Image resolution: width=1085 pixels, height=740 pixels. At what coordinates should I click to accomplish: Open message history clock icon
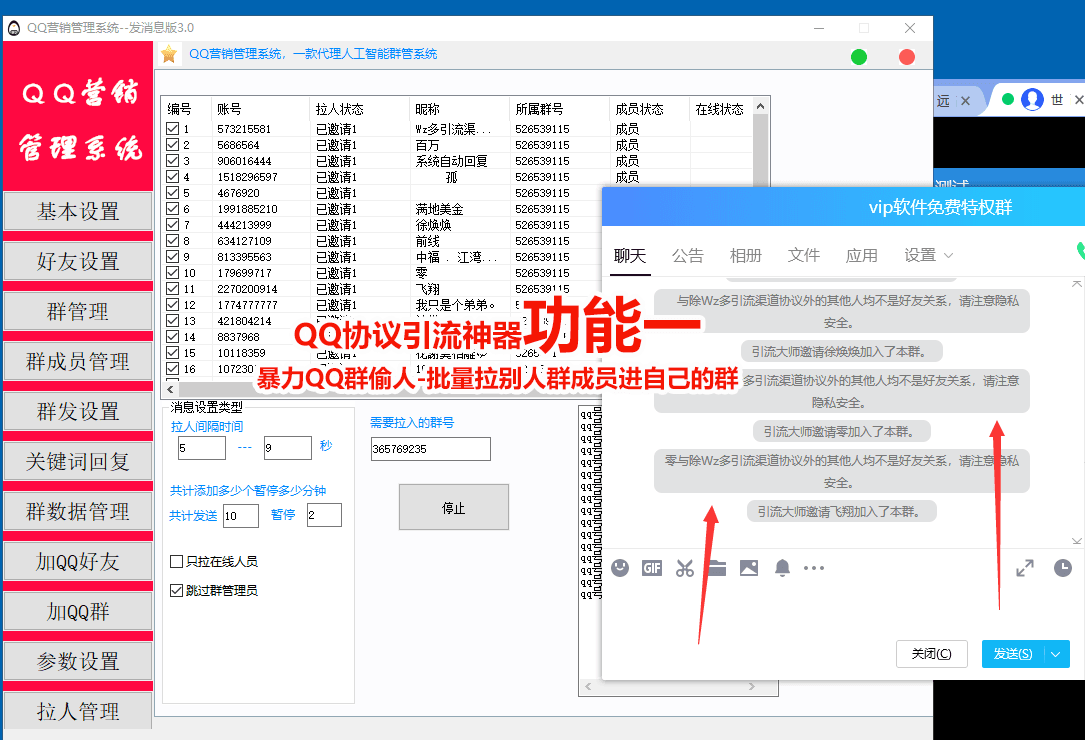pyautogui.click(x=1063, y=568)
